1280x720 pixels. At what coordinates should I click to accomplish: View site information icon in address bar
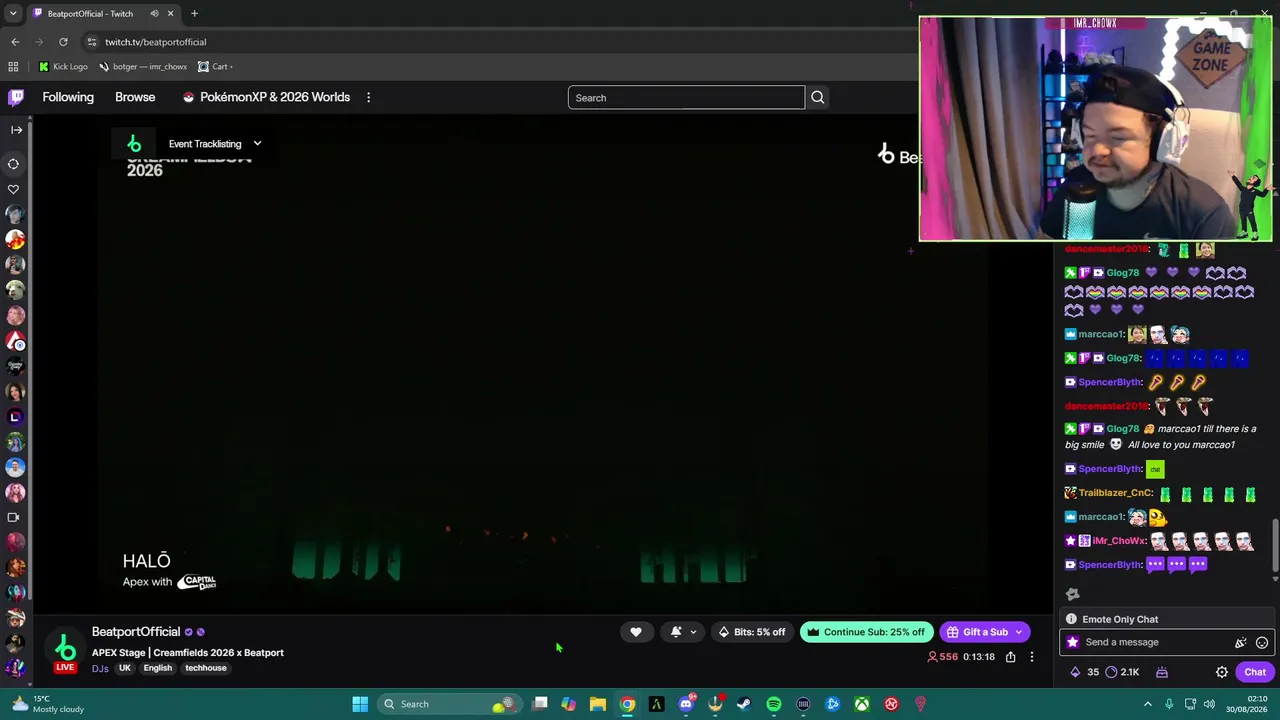coord(91,42)
